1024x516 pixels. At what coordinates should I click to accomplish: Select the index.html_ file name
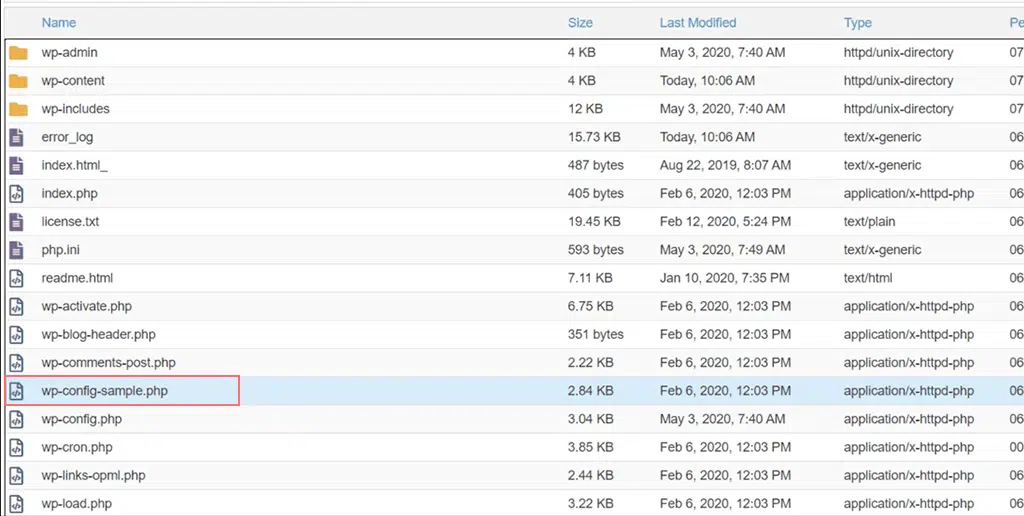tap(74, 165)
